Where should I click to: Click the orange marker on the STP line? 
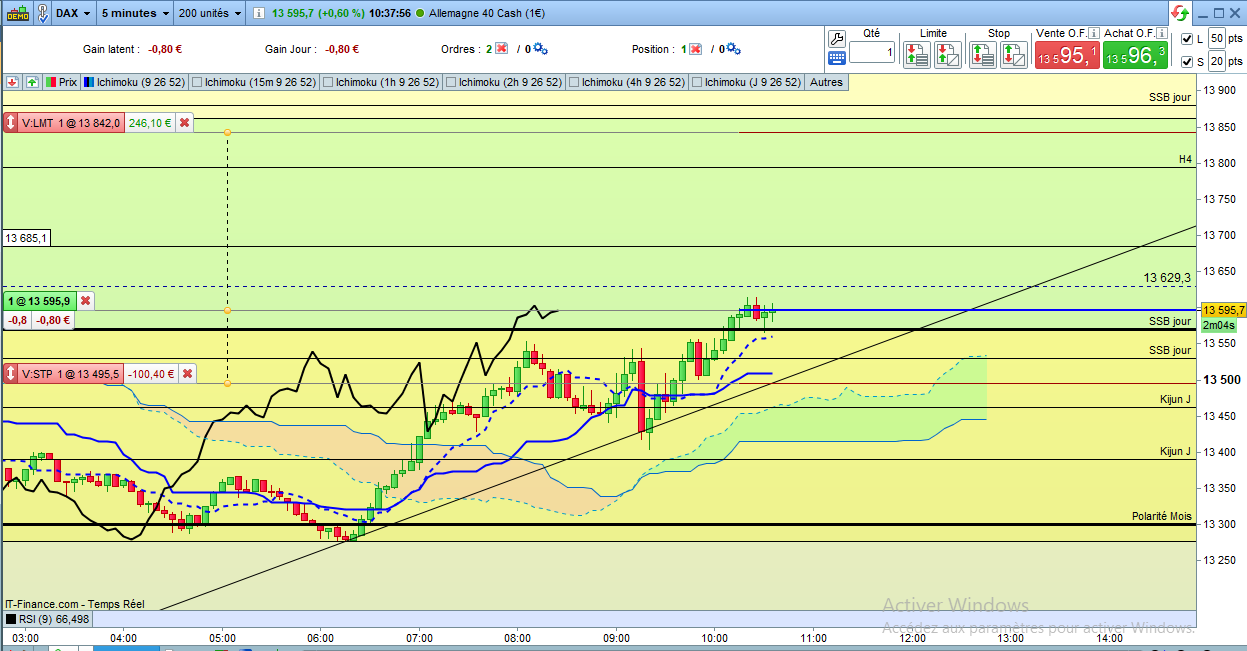tap(227, 383)
